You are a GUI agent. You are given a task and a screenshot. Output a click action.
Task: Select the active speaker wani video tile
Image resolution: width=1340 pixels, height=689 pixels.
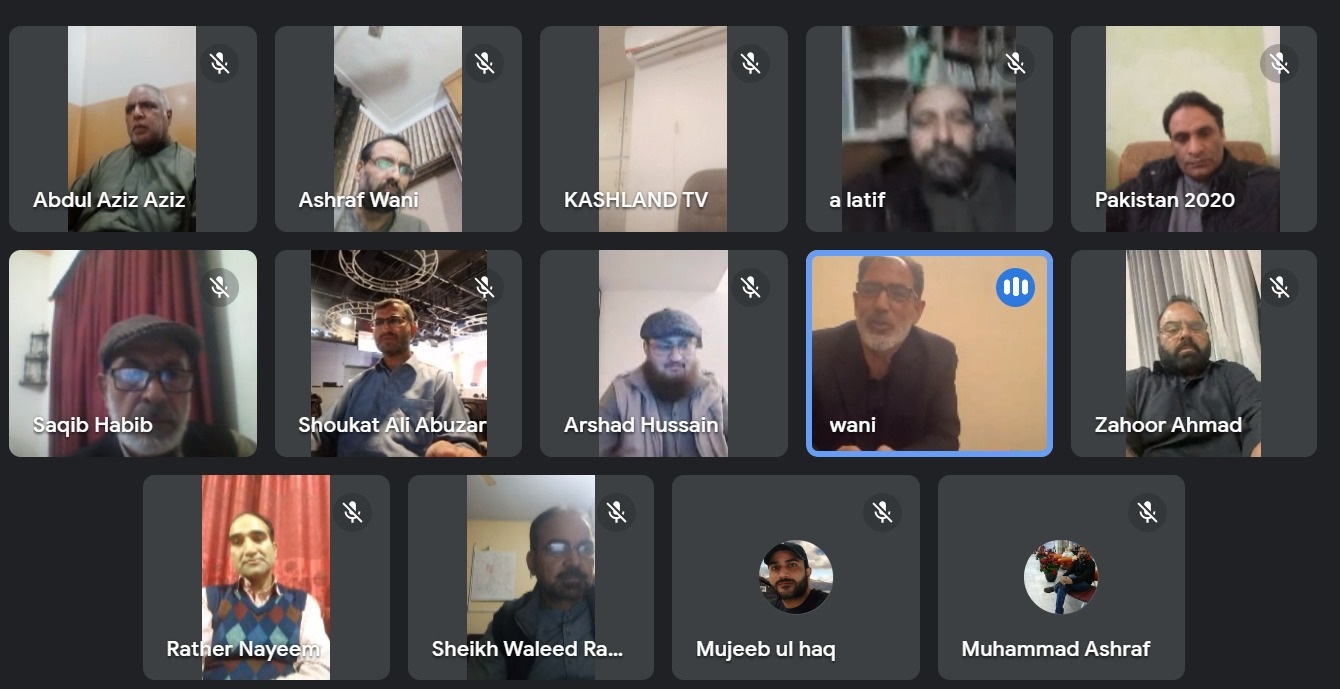[x=929, y=353]
